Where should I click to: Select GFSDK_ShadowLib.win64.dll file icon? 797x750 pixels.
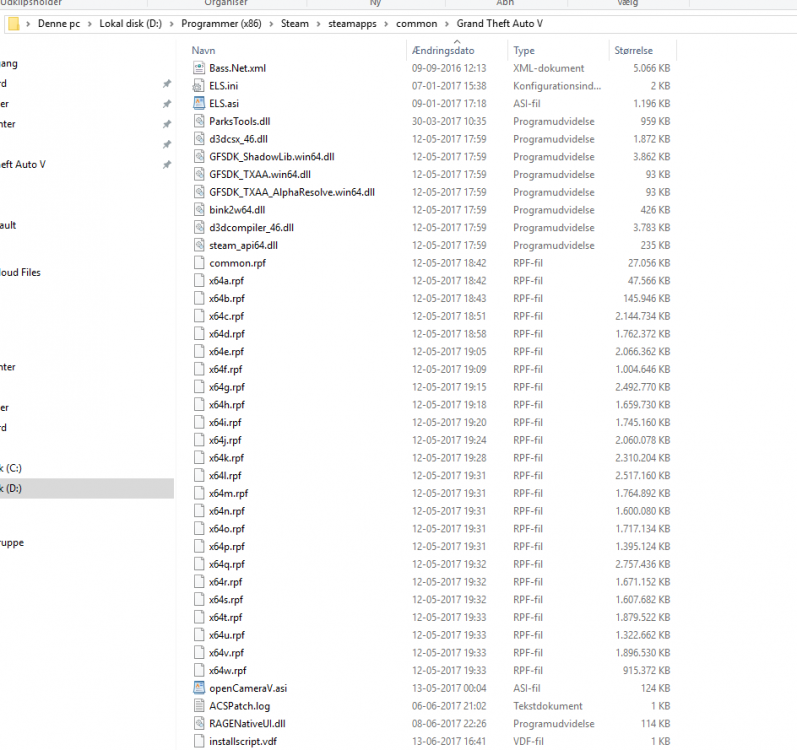click(199, 157)
